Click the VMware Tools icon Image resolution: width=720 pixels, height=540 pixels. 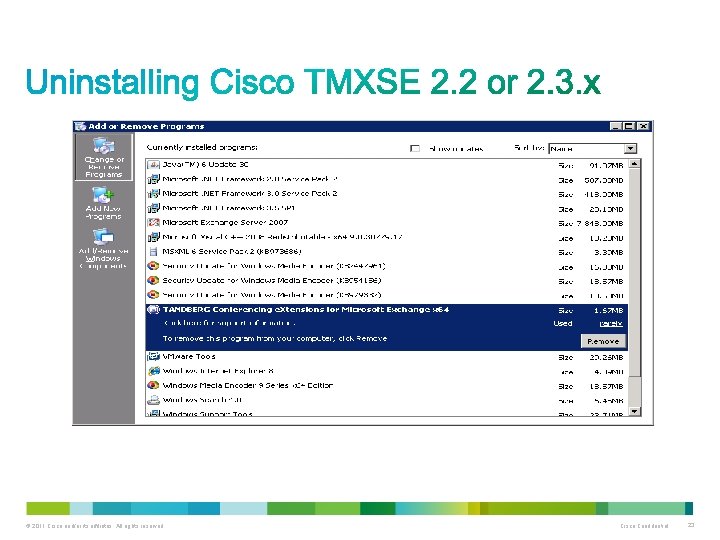tap(153, 356)
